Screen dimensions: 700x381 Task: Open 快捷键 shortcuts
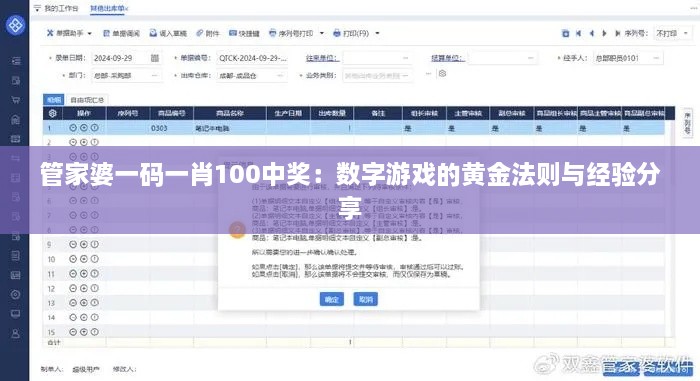(244, 33)
